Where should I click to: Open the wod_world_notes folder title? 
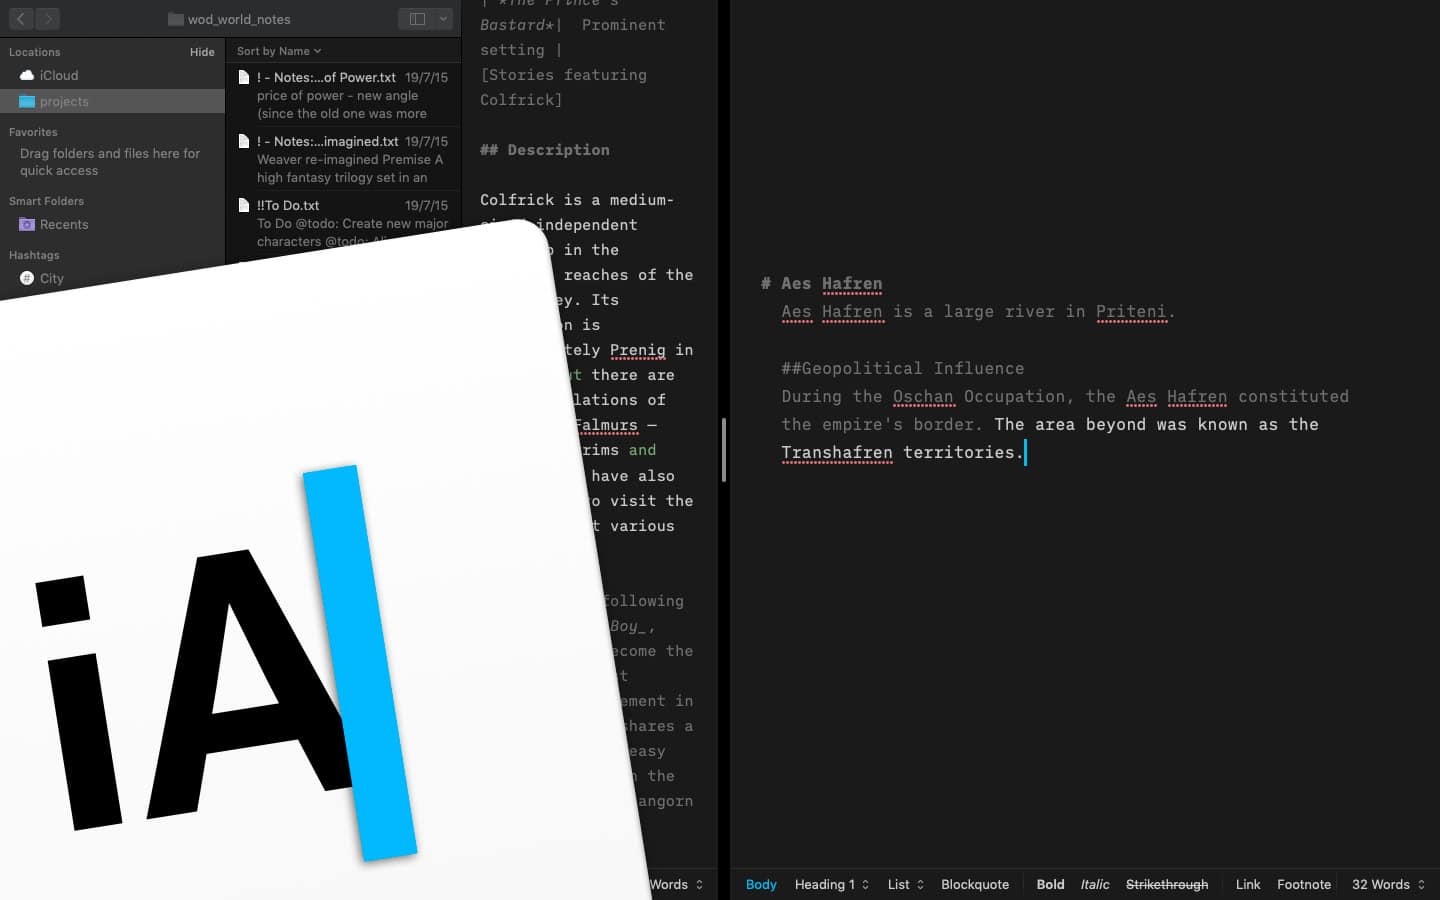[229, 19]
